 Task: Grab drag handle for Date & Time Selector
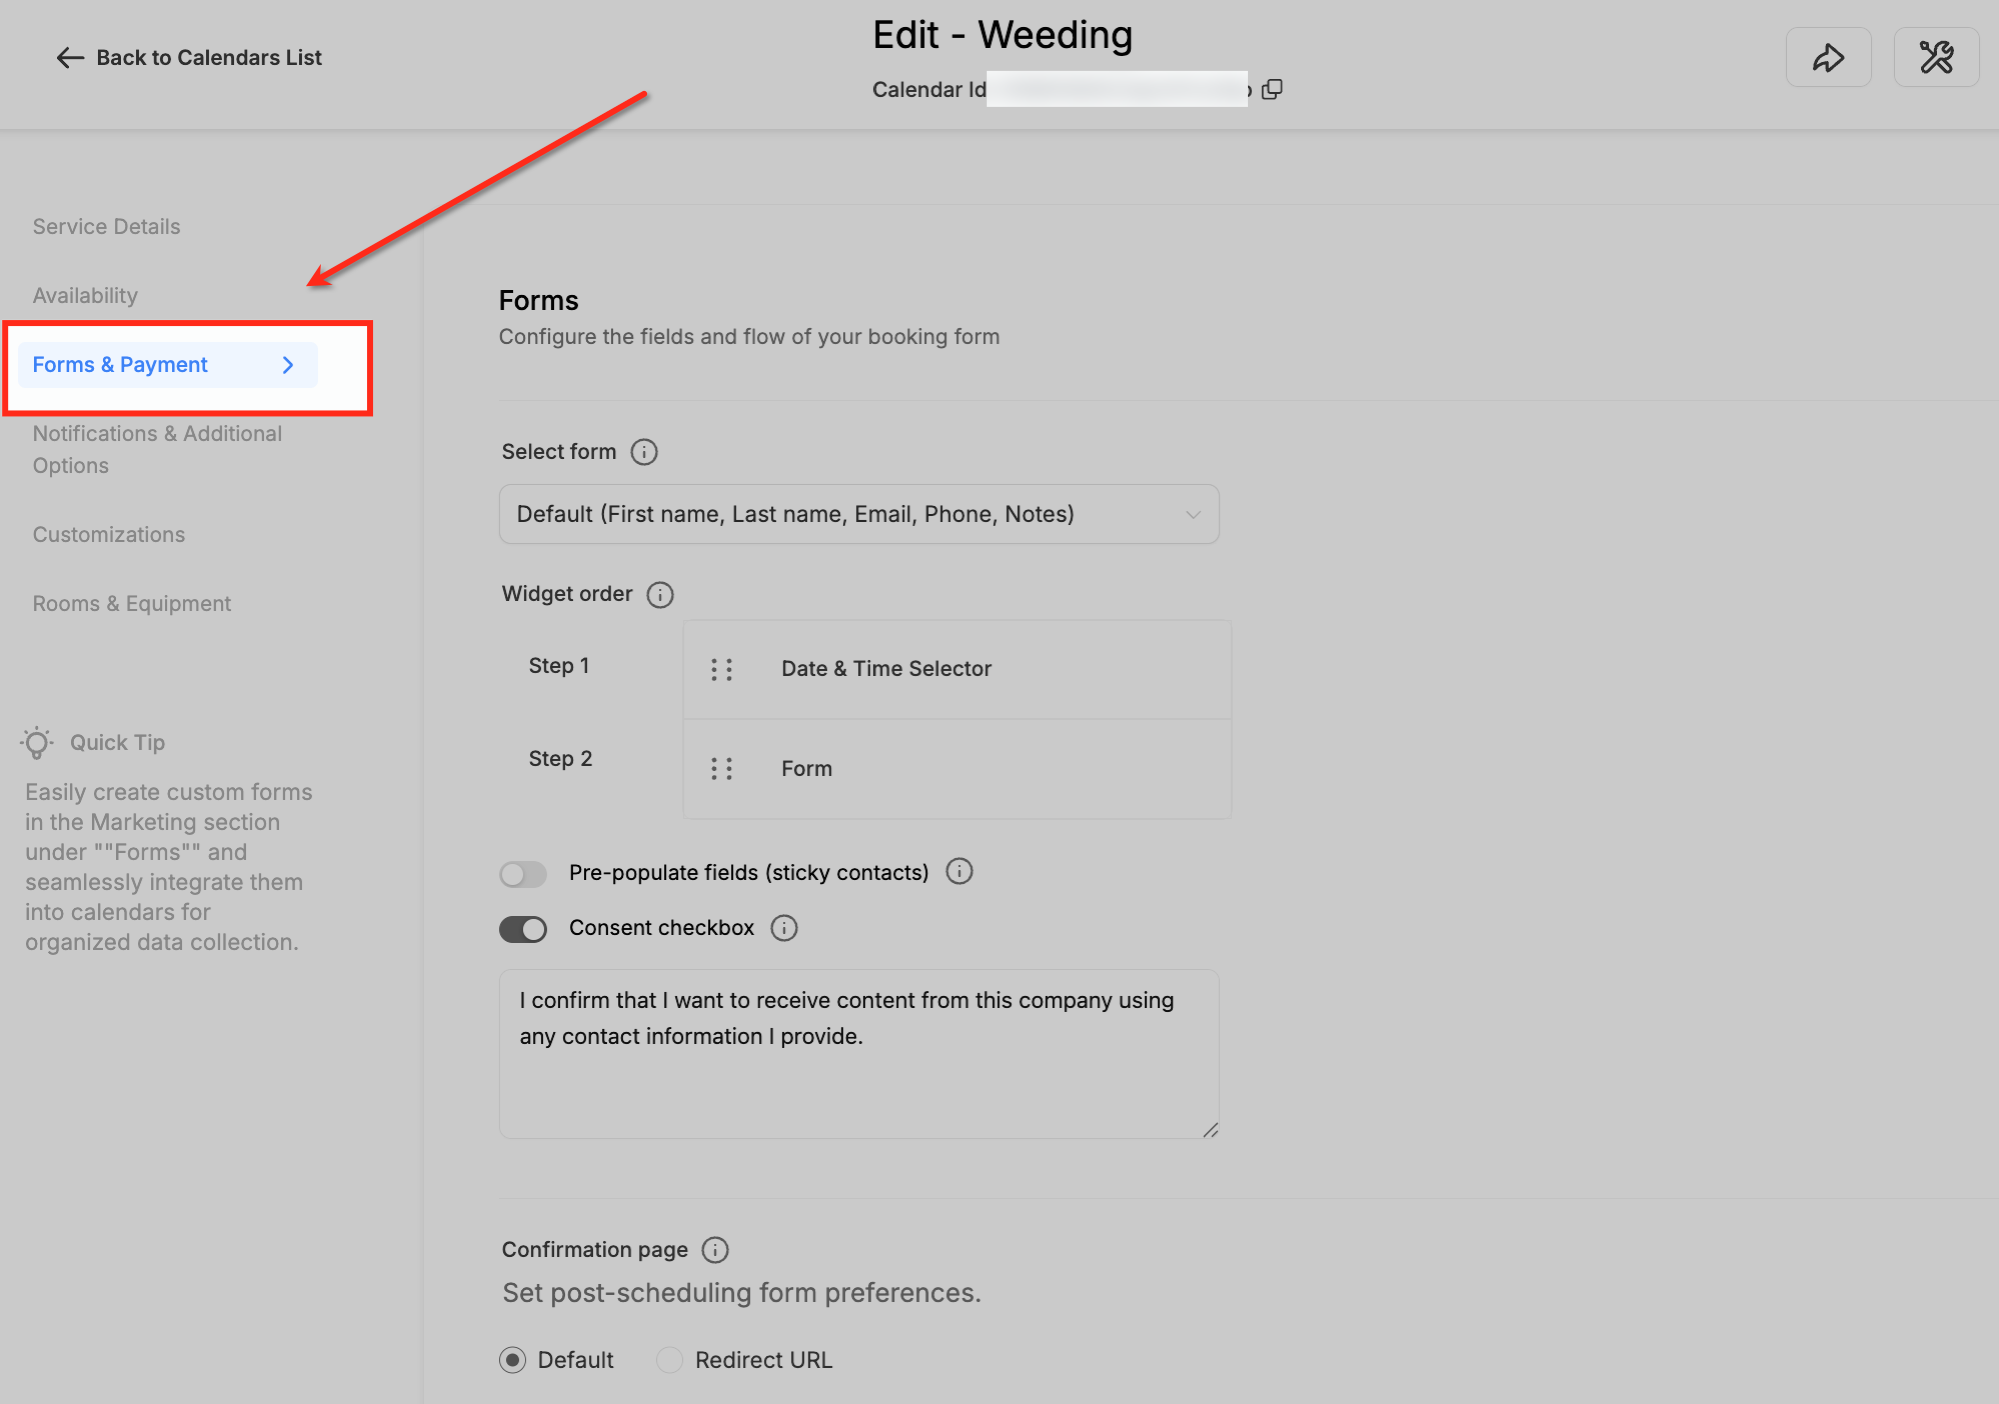[721, 669]
